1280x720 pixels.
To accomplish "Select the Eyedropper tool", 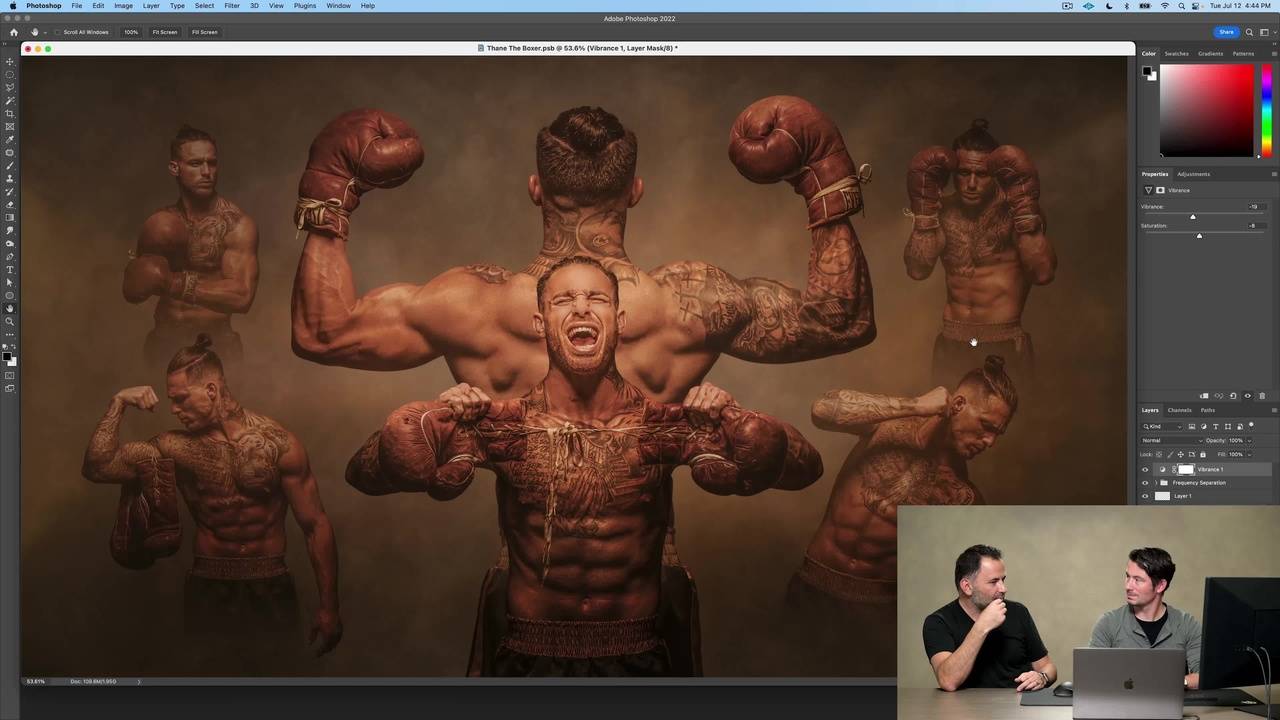I will point(10,140).
